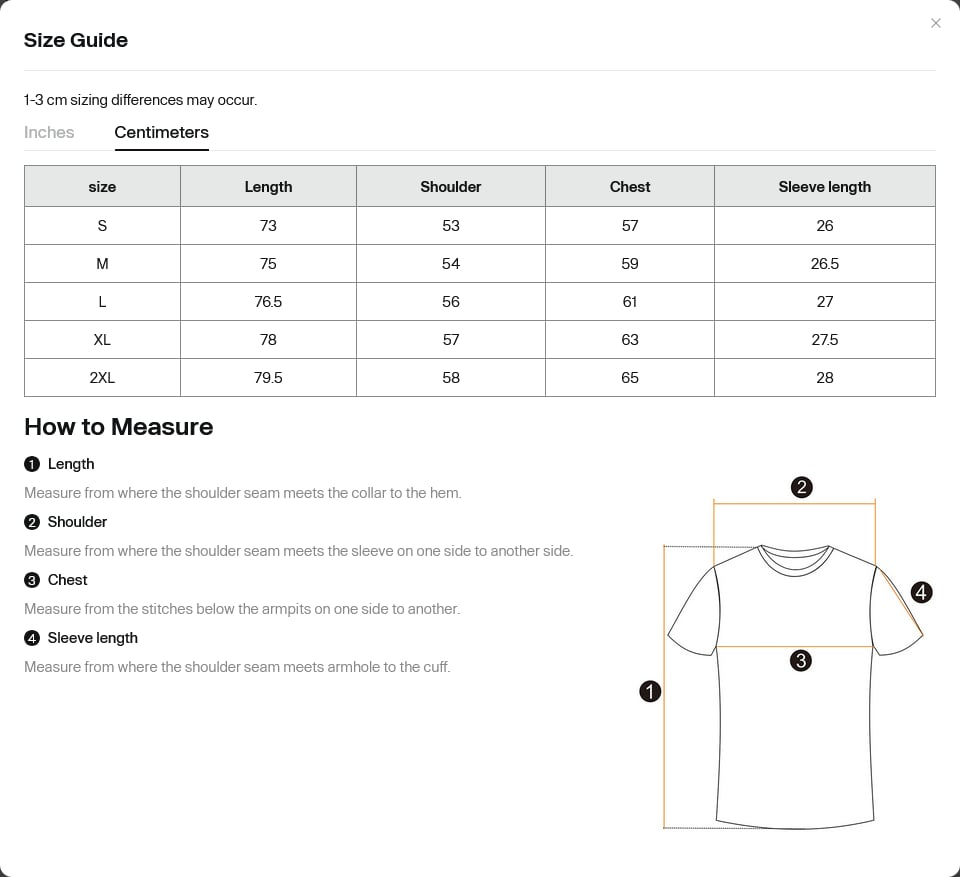
Task: Click the number 2 Shoulder bullet icon
Action: point(32,522)
